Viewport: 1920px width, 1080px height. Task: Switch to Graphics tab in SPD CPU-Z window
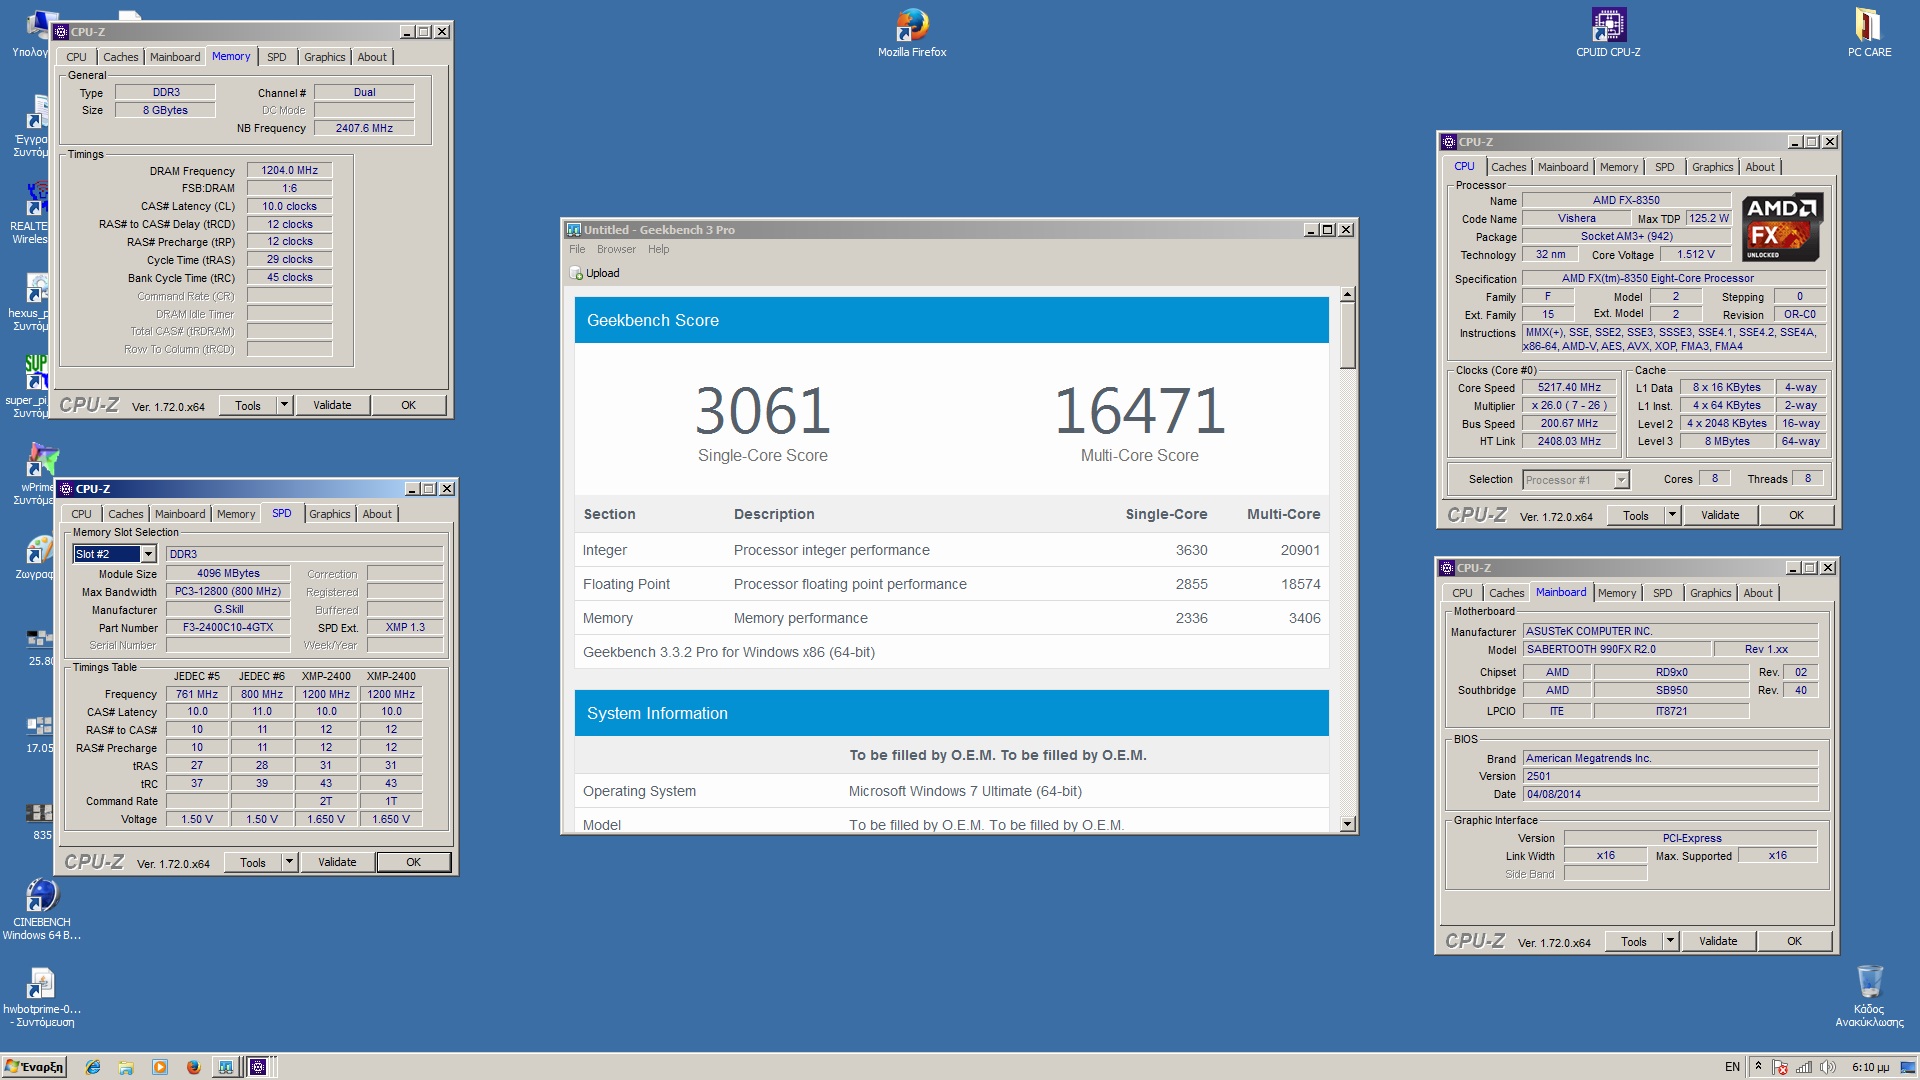(x=329, y=514)
